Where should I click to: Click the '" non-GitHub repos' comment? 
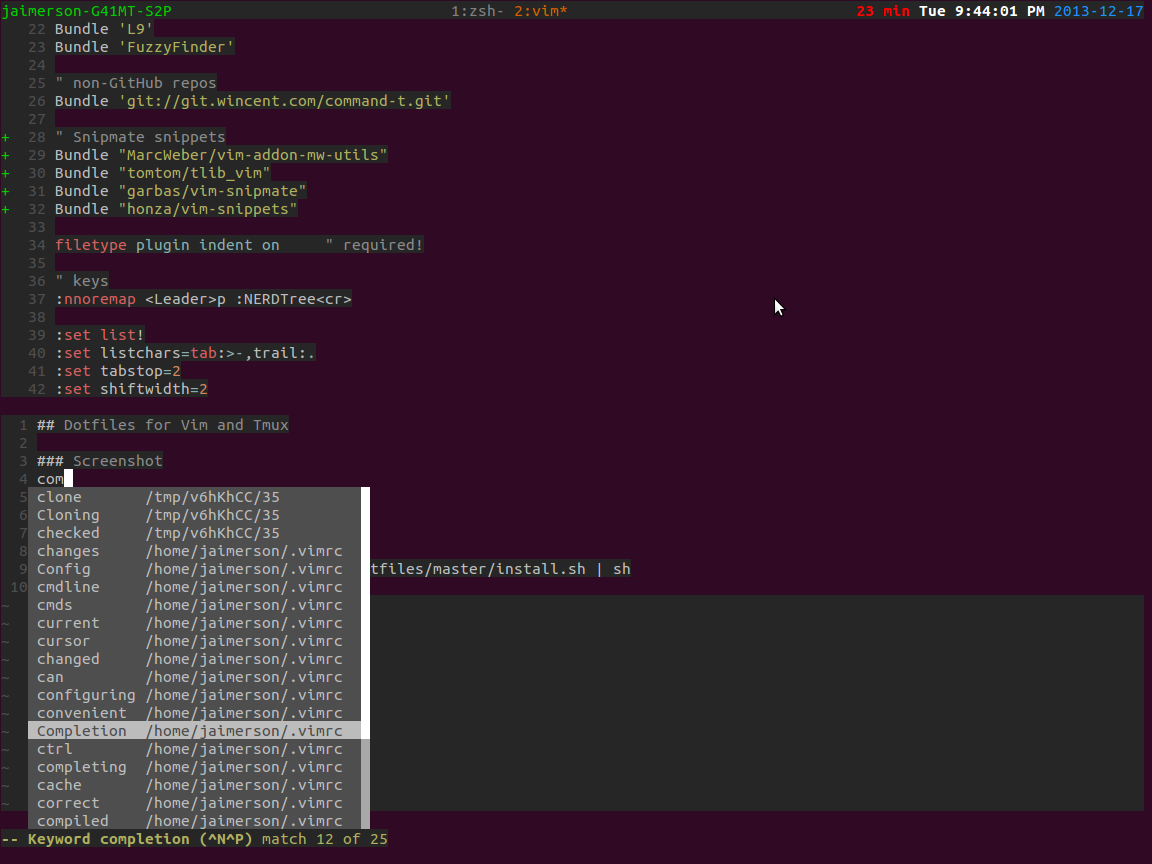point(136,83)
